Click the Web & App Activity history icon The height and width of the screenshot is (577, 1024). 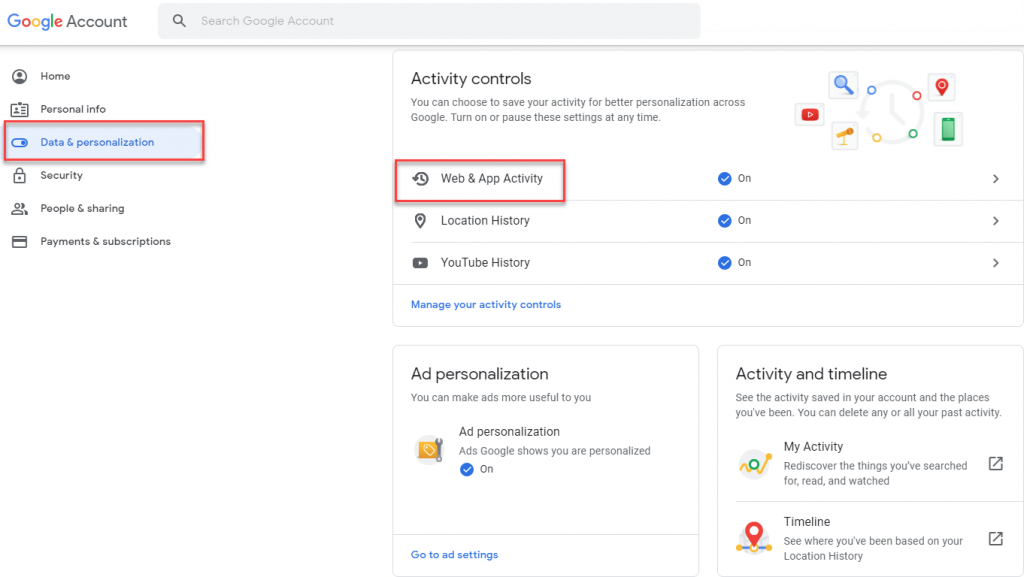(x=421, y=178)
